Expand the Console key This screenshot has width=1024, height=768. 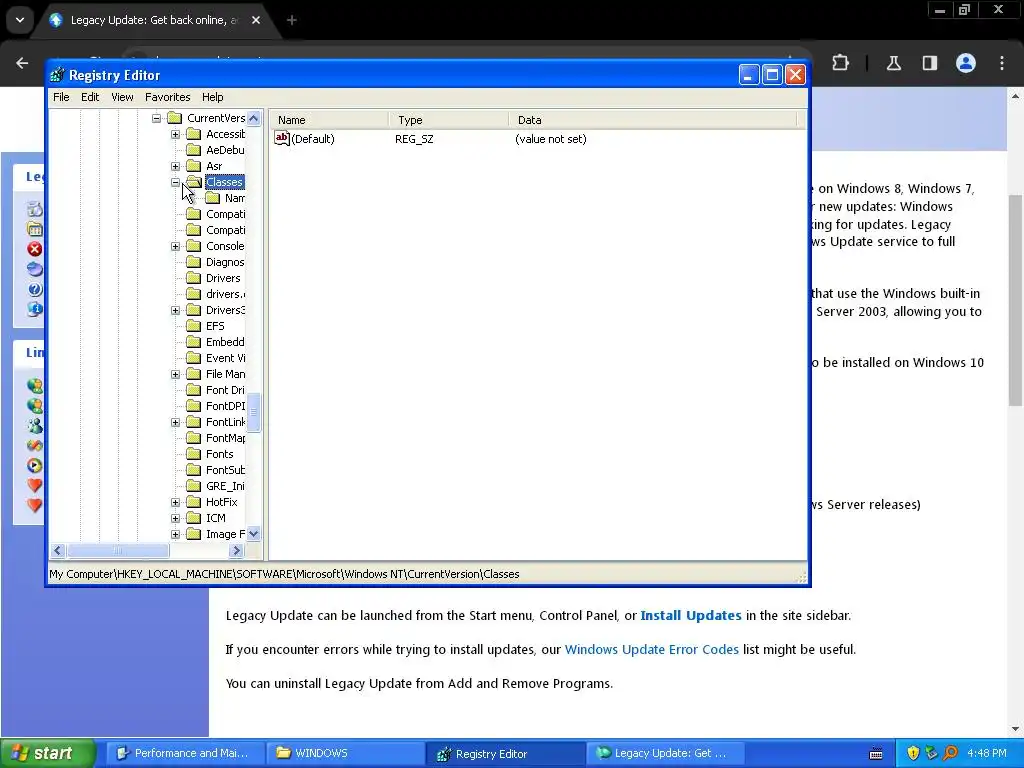coord(176,246)
